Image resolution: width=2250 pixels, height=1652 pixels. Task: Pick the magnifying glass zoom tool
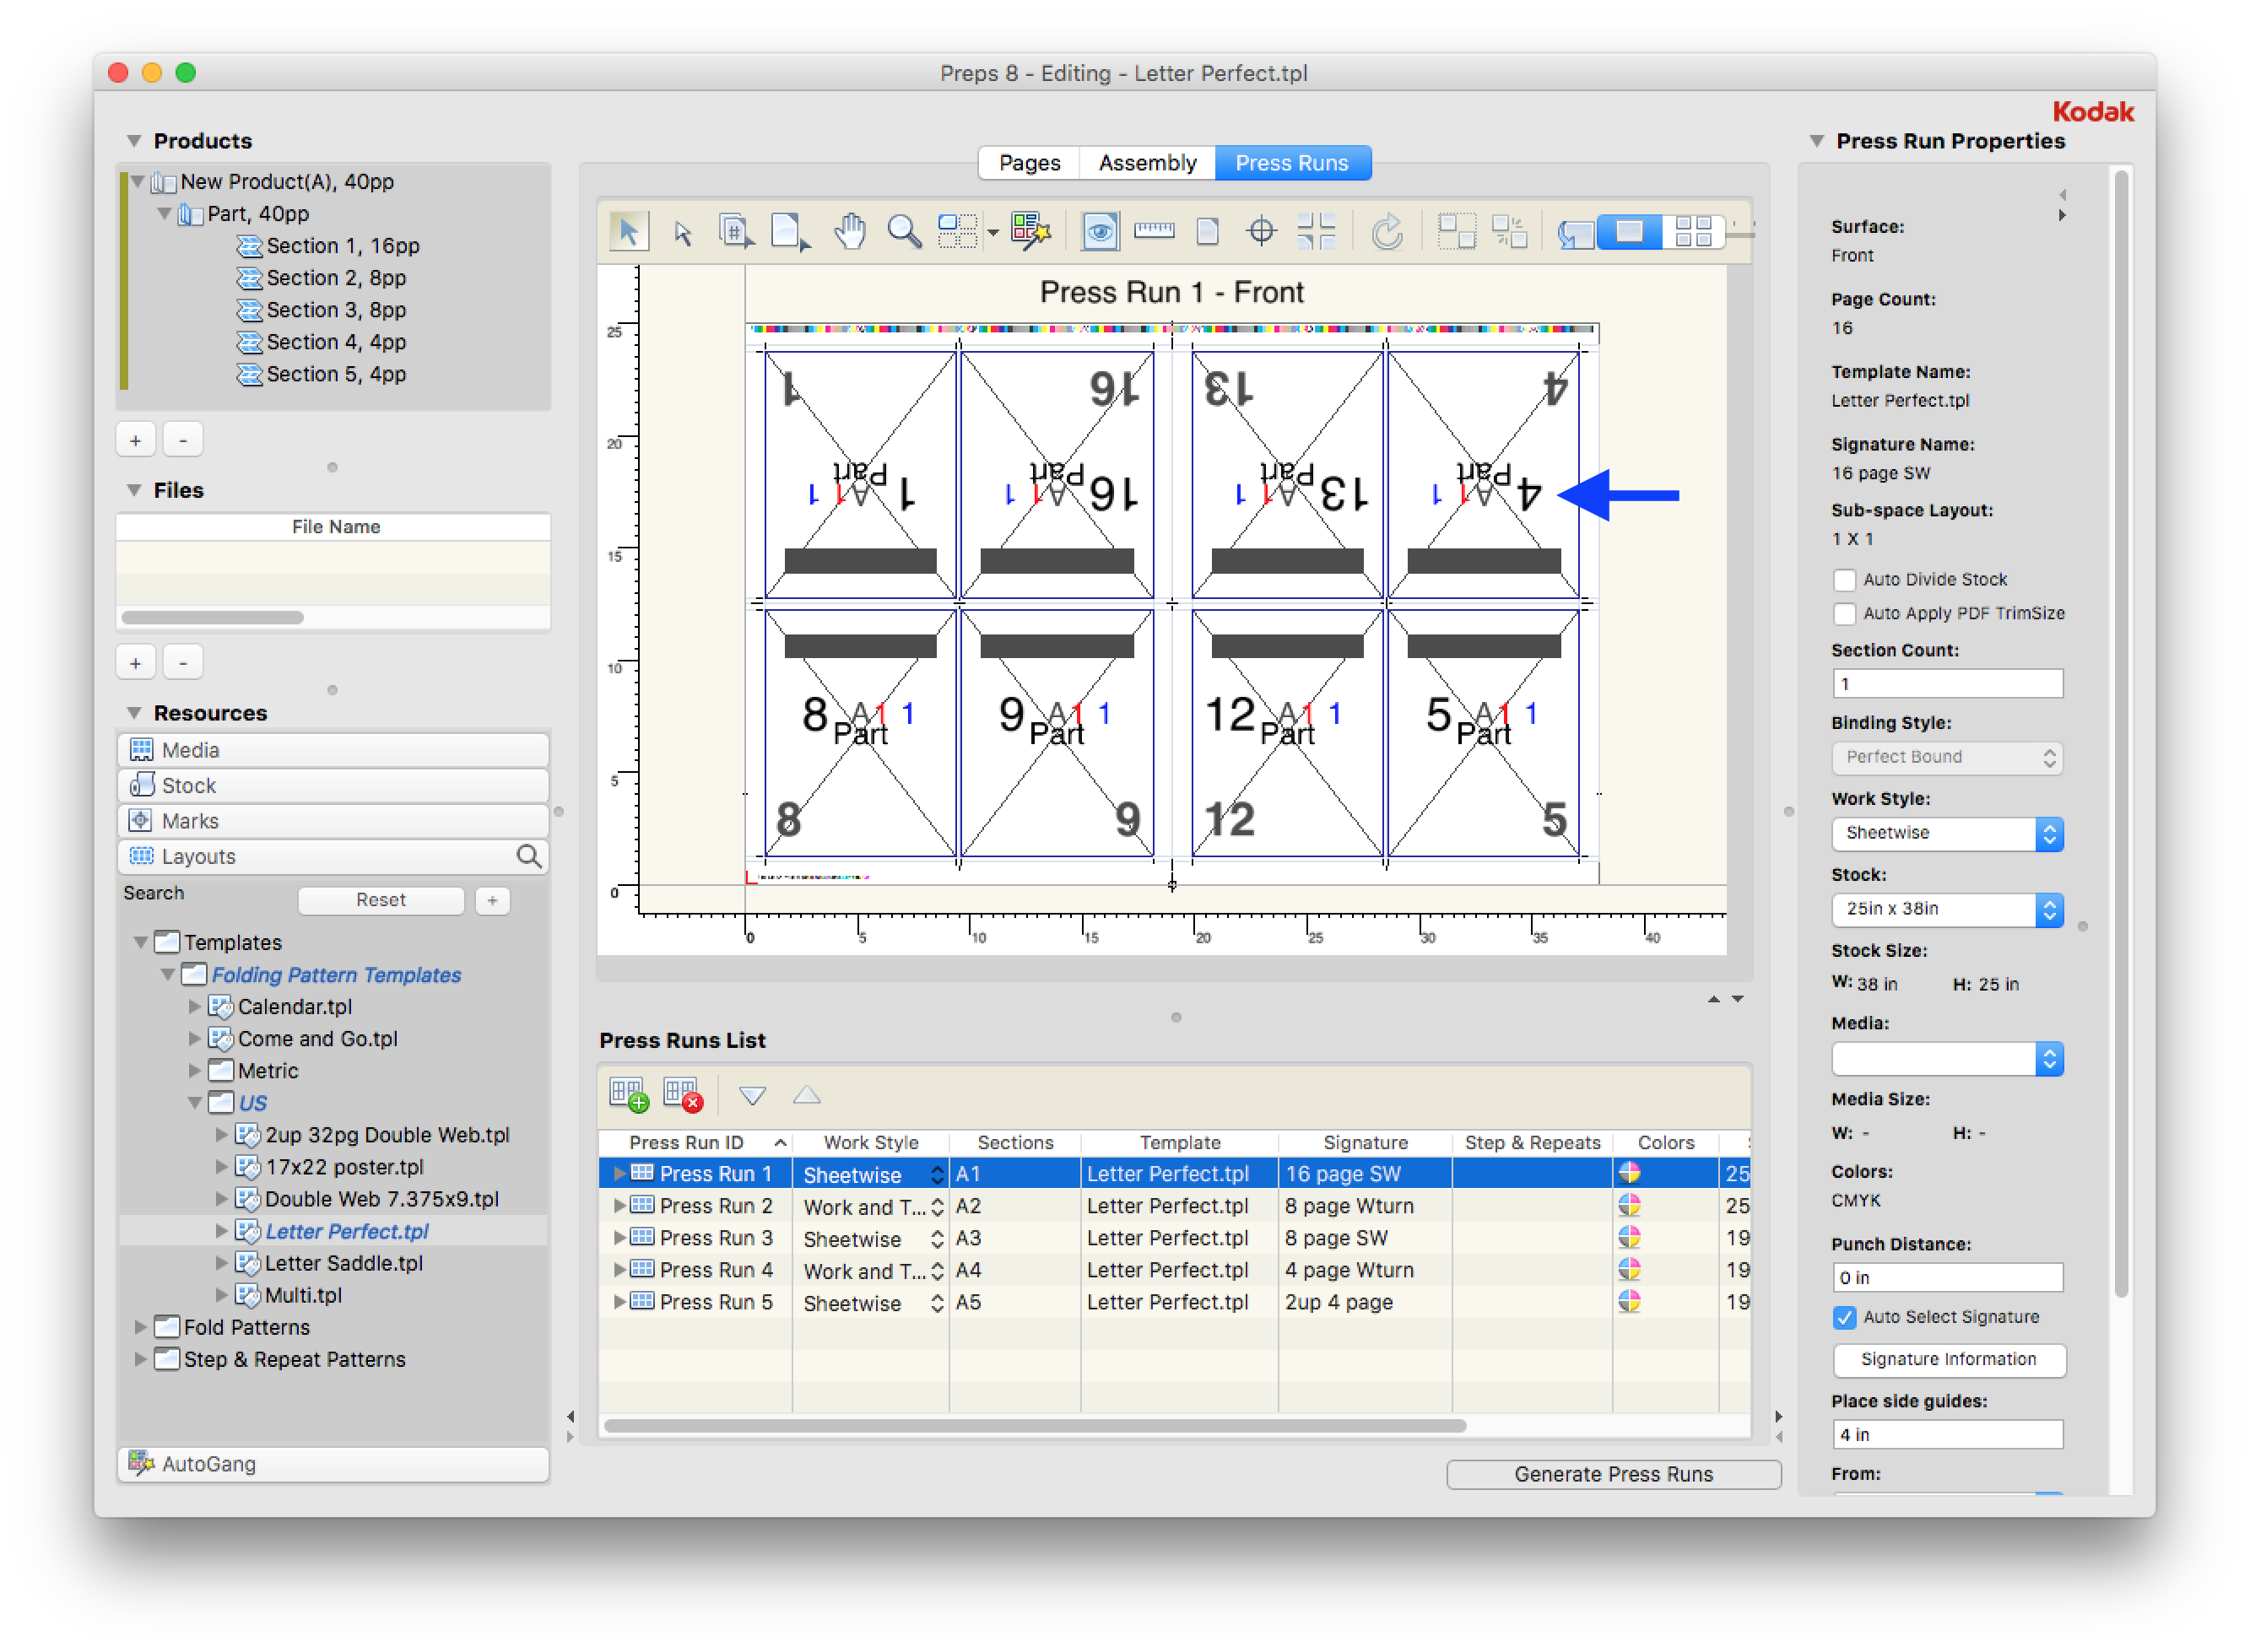pyautogui.click(x=904, y=232)
